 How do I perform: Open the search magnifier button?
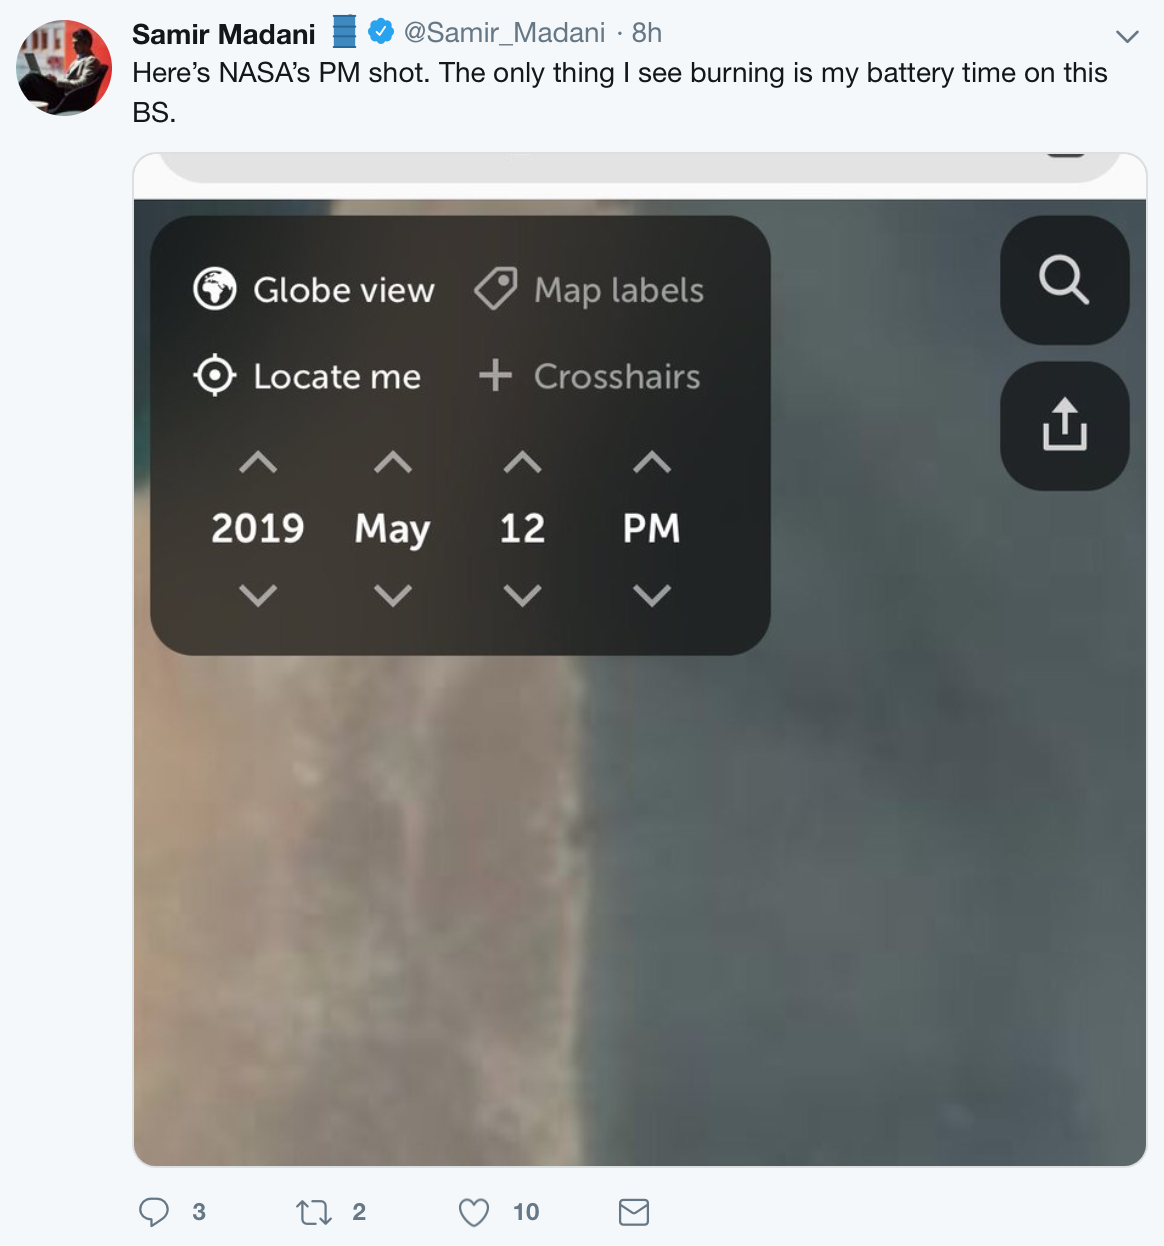pyautogui.click(x=1064, y=280)
